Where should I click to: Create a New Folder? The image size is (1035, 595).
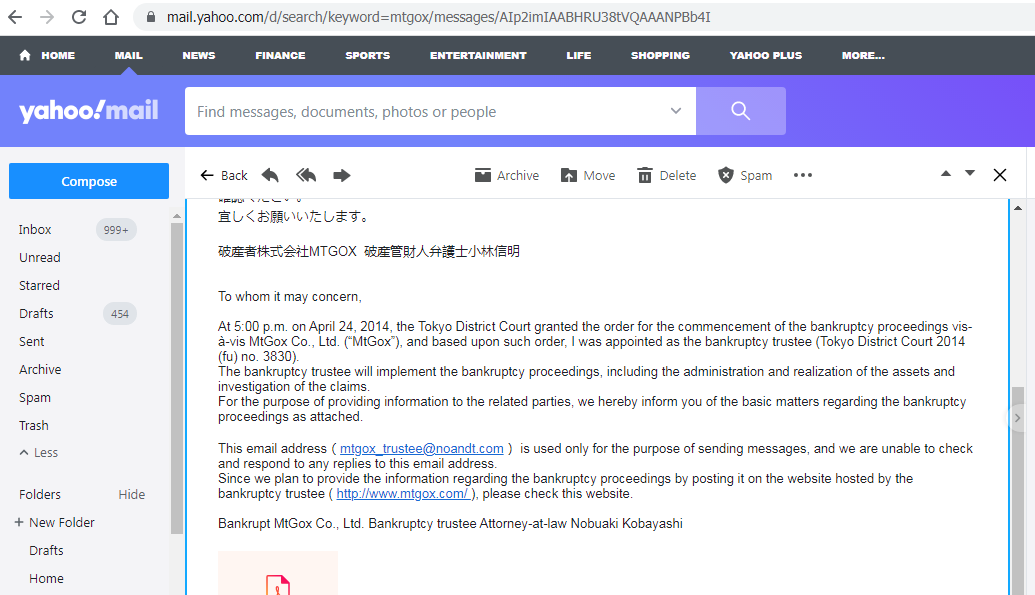[55, 522]
